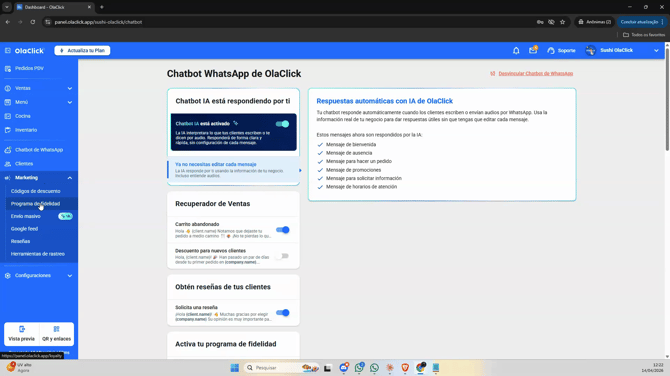The width and height of the screenshot is (670, 376).
Task: Click the Configuraciones gear icon
Action: [8, 276]
